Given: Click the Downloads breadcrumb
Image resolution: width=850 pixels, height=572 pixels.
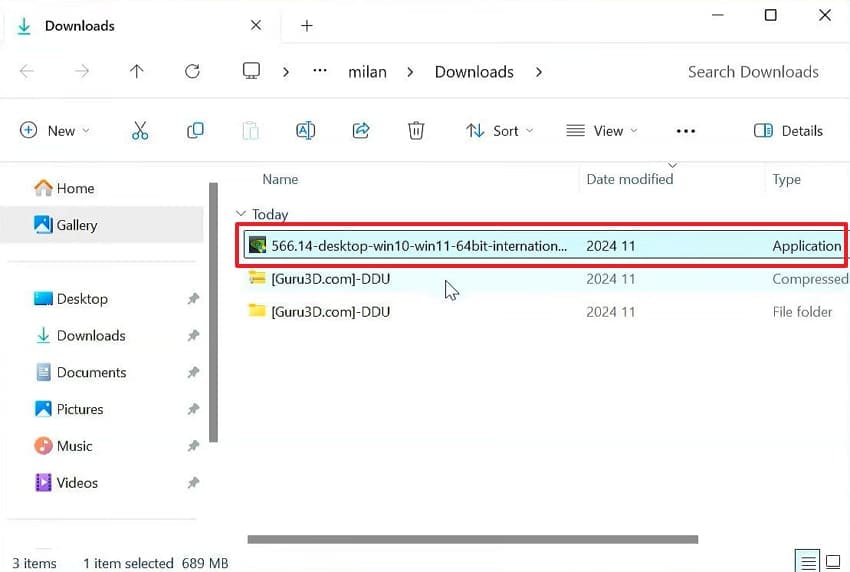Looking at the screenshot, I should point(474,72).
